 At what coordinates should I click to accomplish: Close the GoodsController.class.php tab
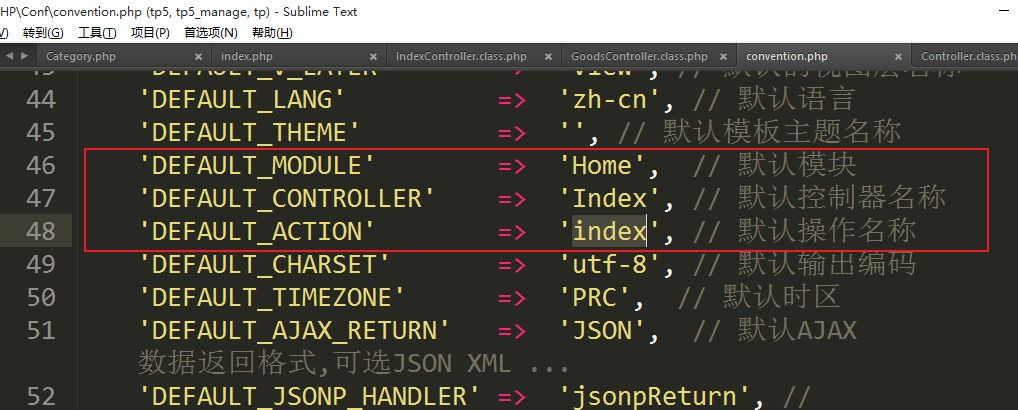click(724, 57)
